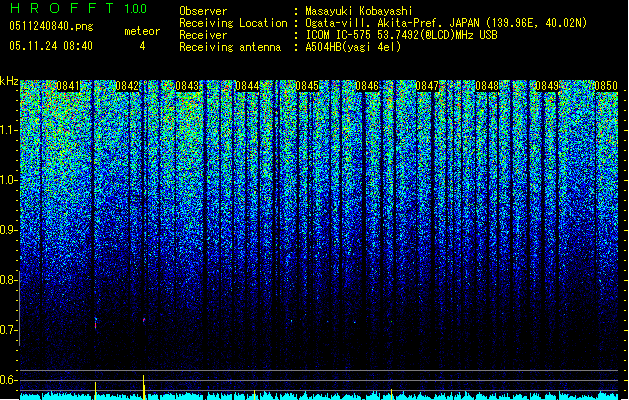Click the 0.6 frequency axis label
Screen dimensions: 629x400
tap(8, 380)
